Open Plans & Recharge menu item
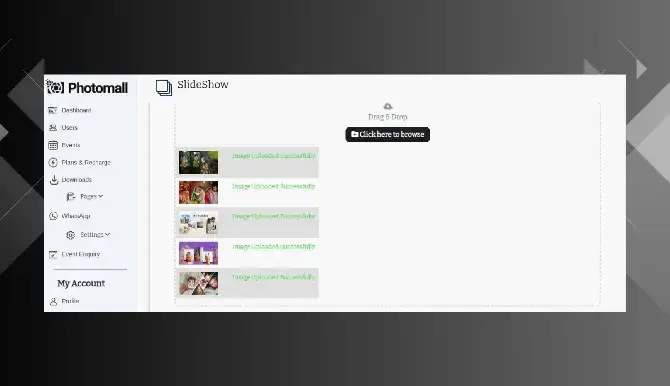 86,162
